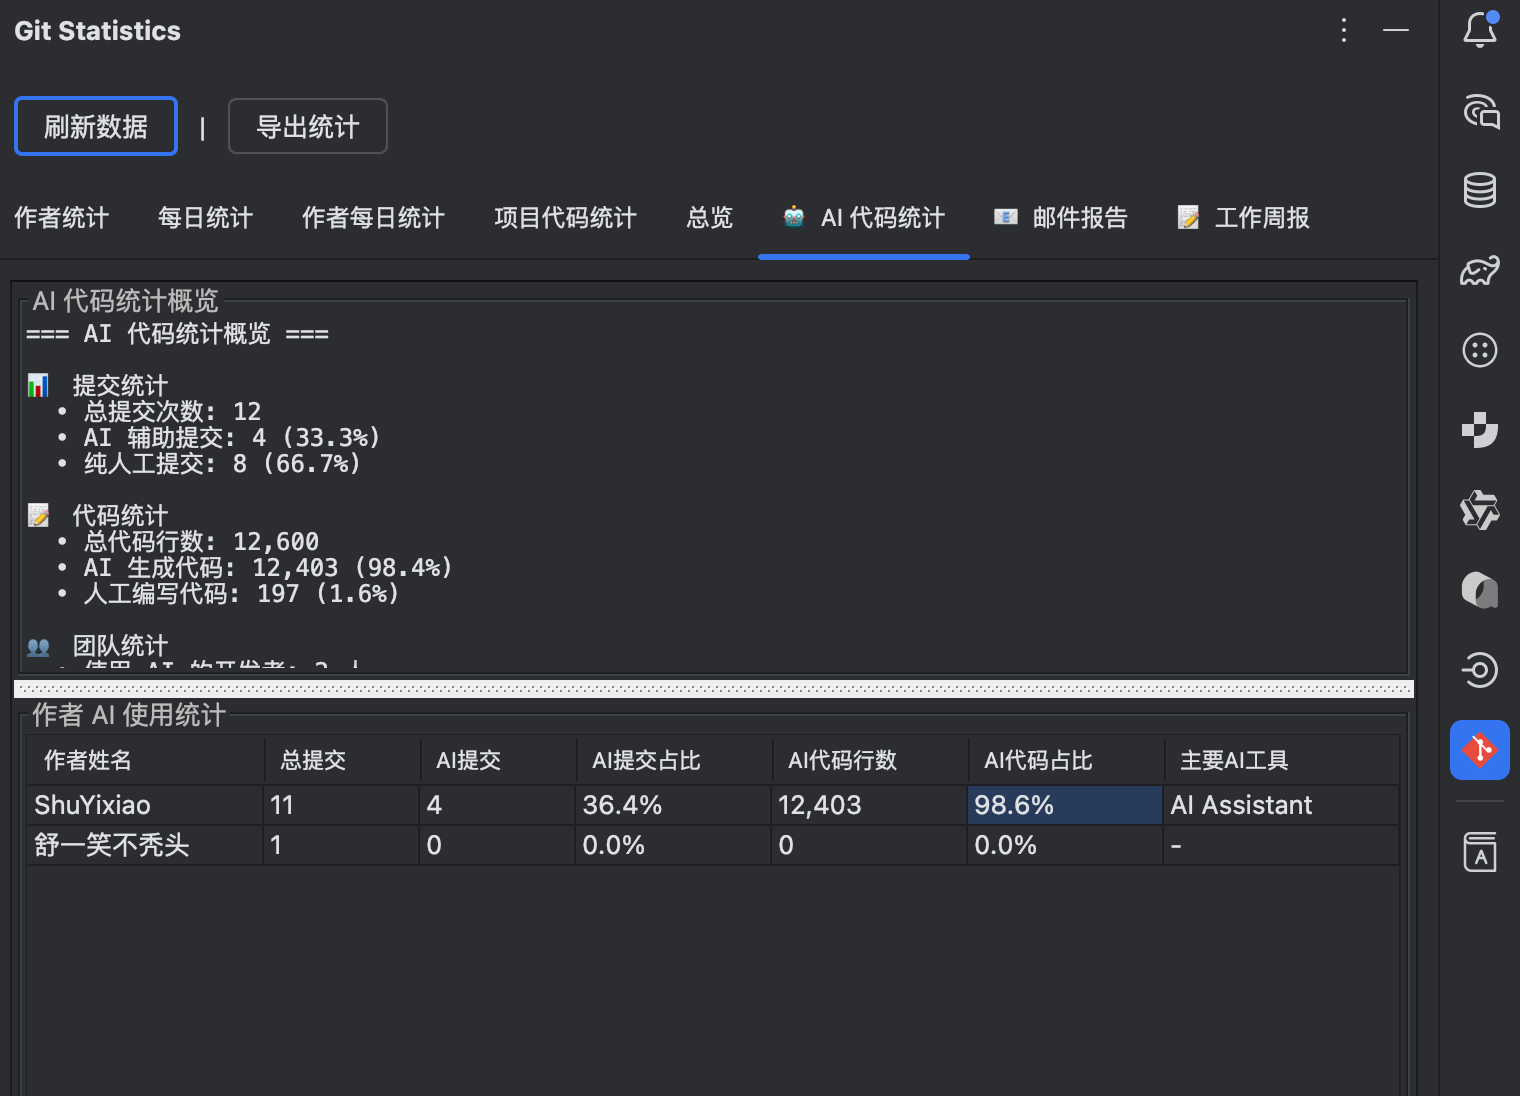Switch to the 作者统计 tab

click(62, 218)
